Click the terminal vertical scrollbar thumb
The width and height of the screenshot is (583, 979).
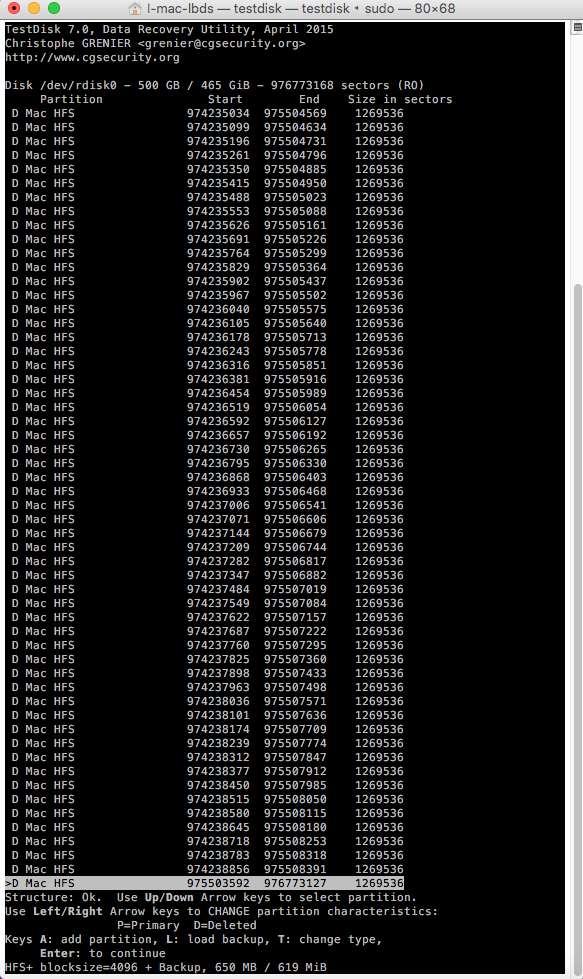(x=577, y=629)
